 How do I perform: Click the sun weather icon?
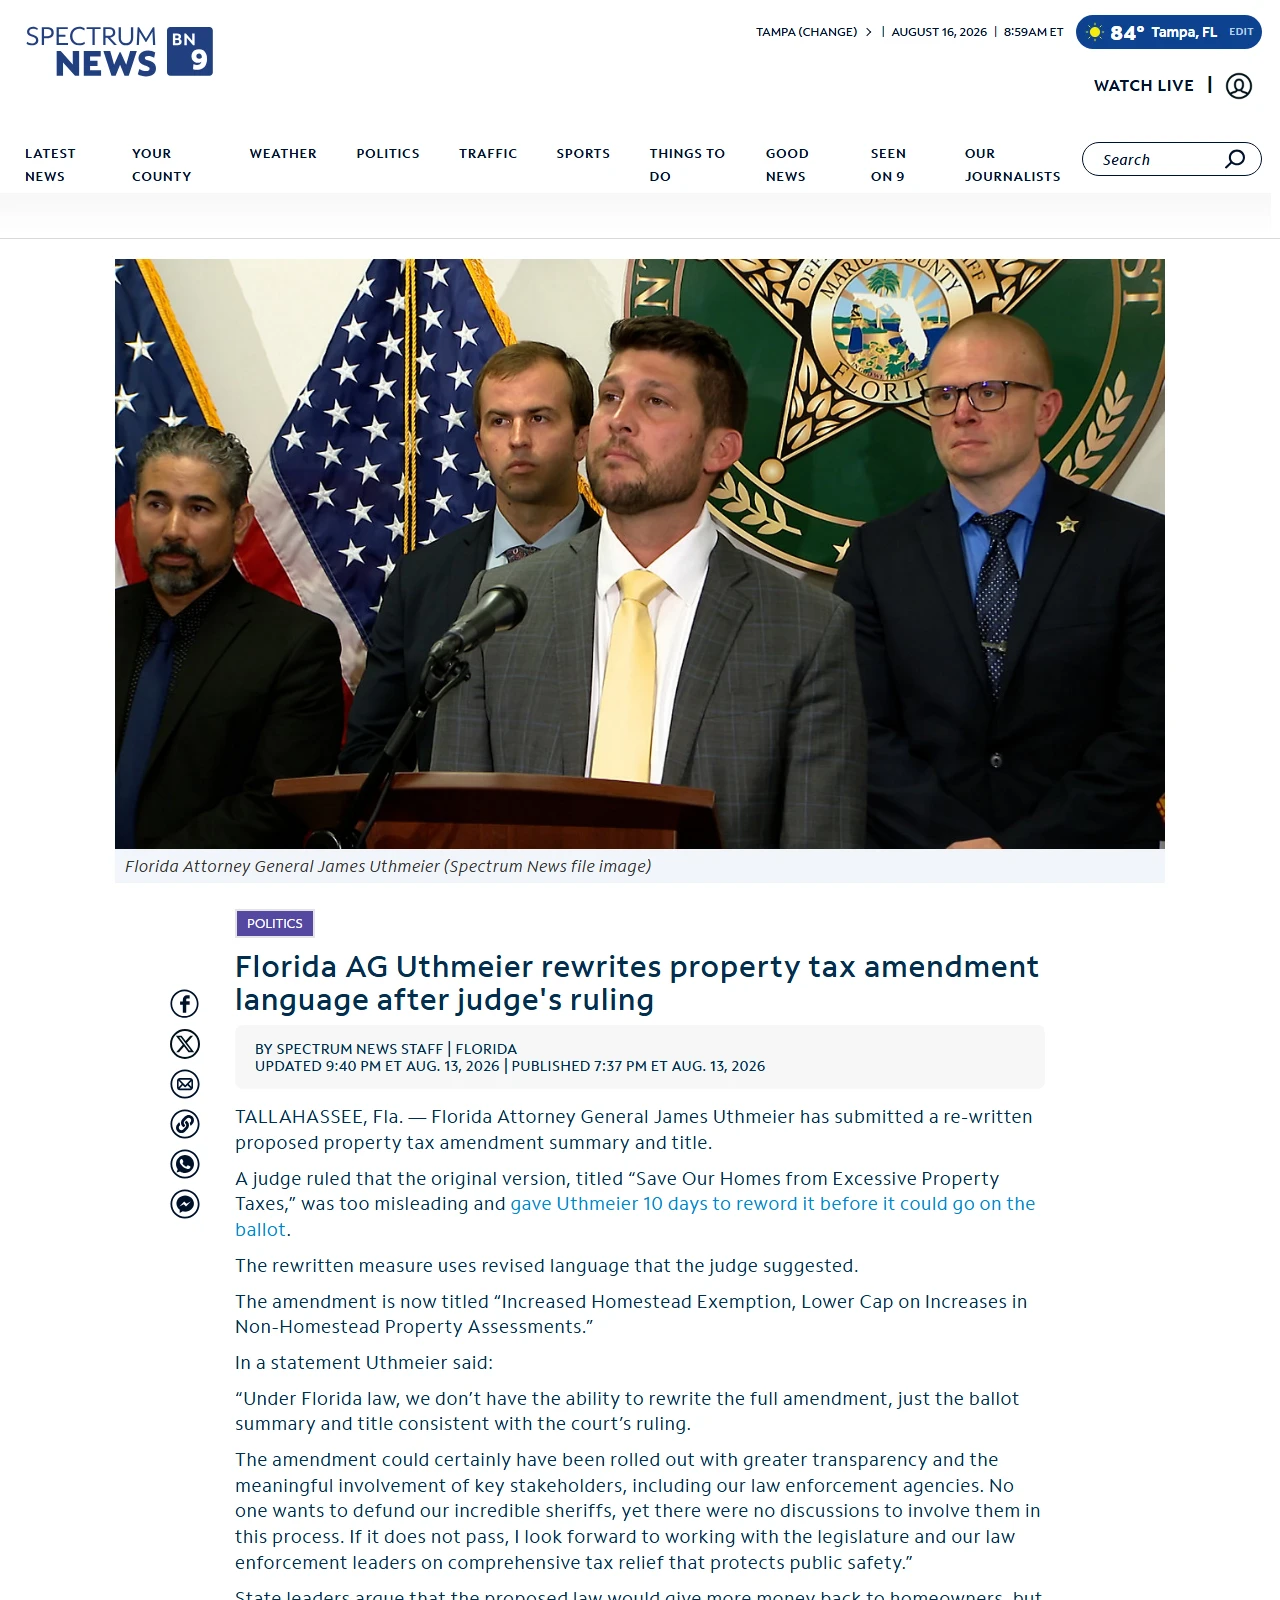tap(1095, 32)
